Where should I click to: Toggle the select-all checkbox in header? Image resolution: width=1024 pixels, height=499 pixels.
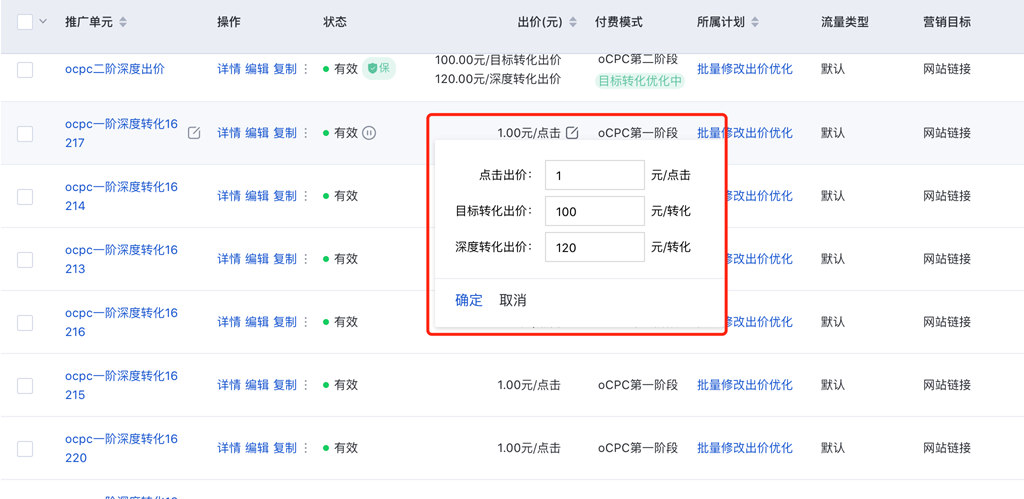[x=25, y=22]
